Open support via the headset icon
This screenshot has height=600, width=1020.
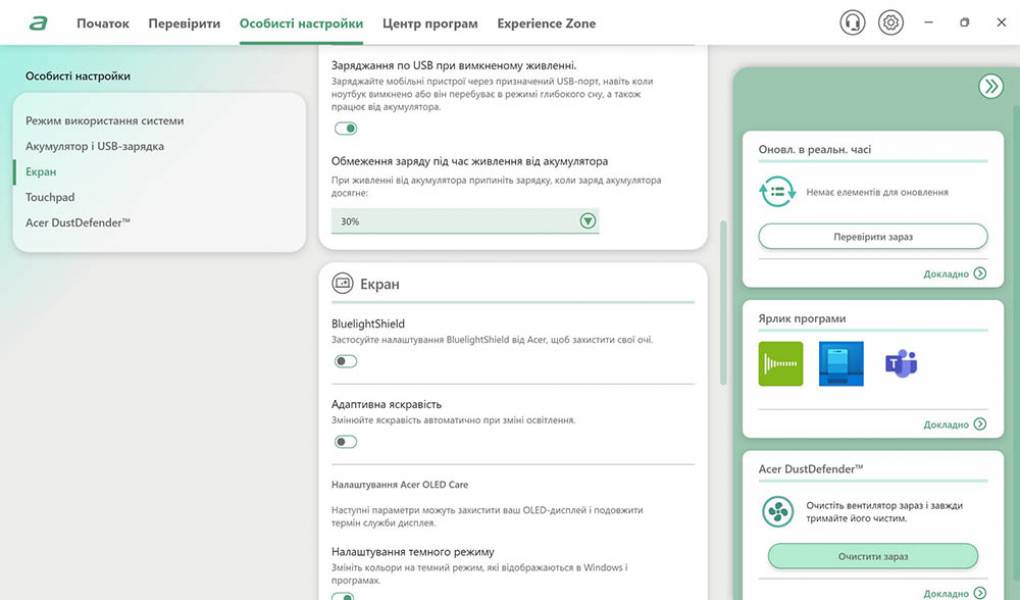tap(852, 23)
